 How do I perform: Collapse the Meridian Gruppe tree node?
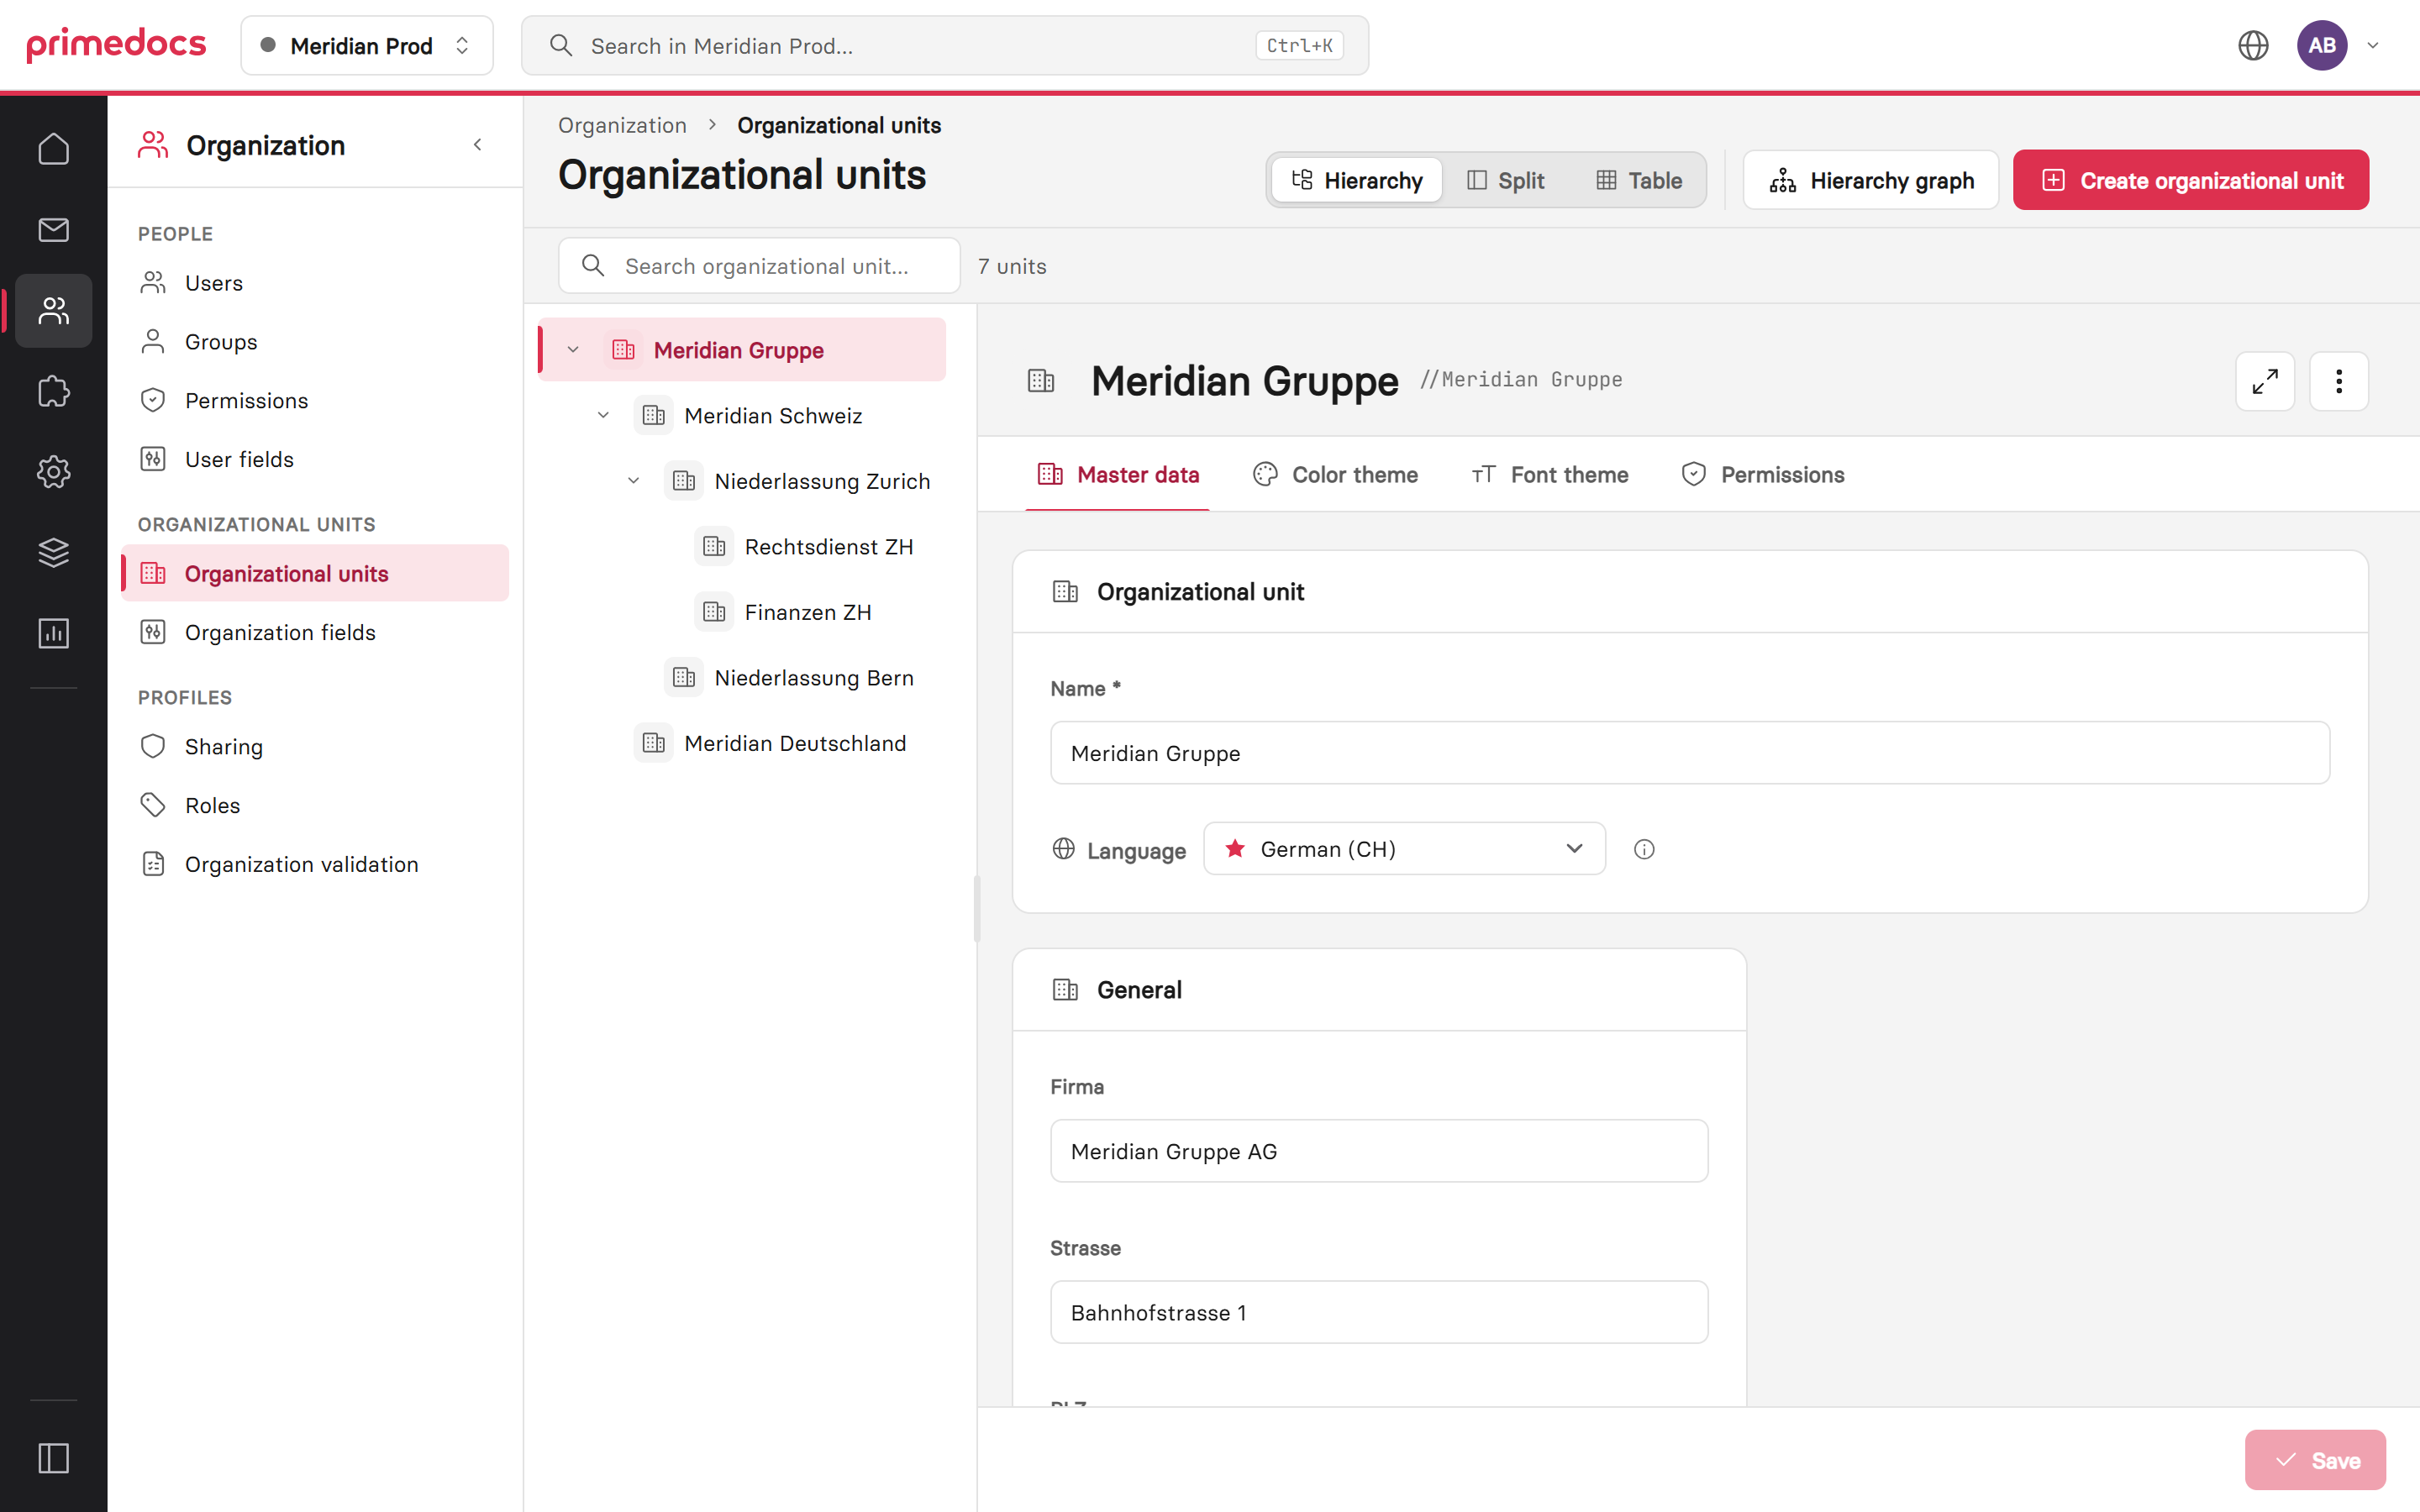point(573,350)
